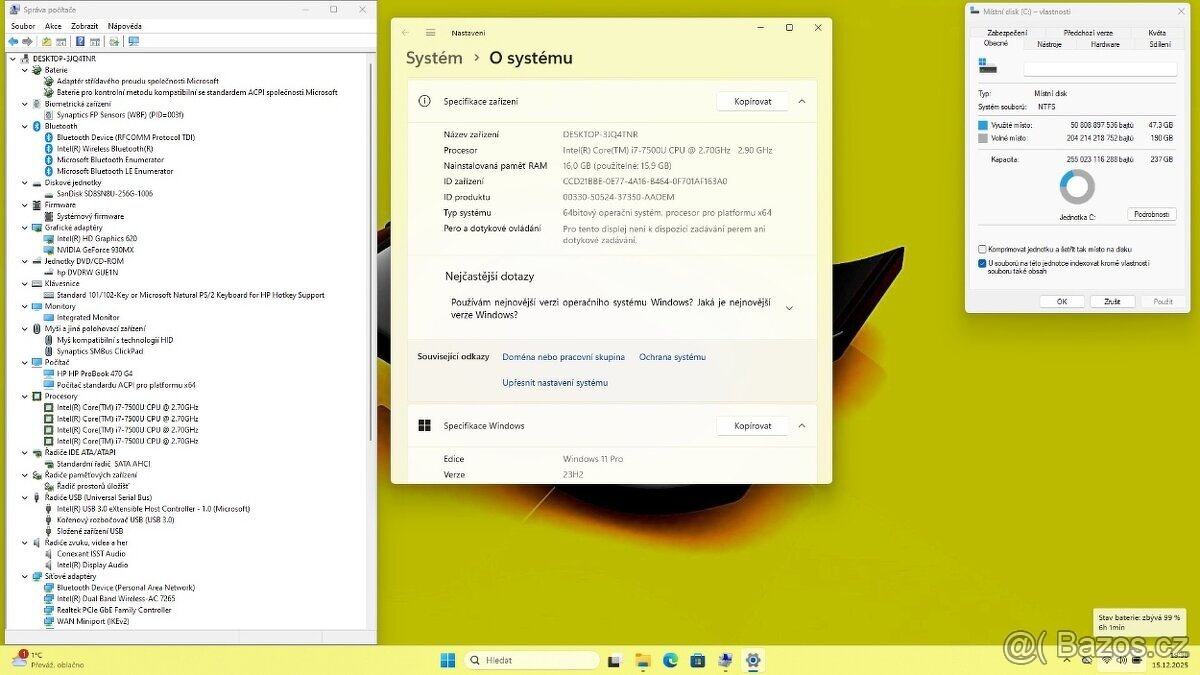
Task: Collapse the Specifikace zařízení section
Action: pos(801,100)
